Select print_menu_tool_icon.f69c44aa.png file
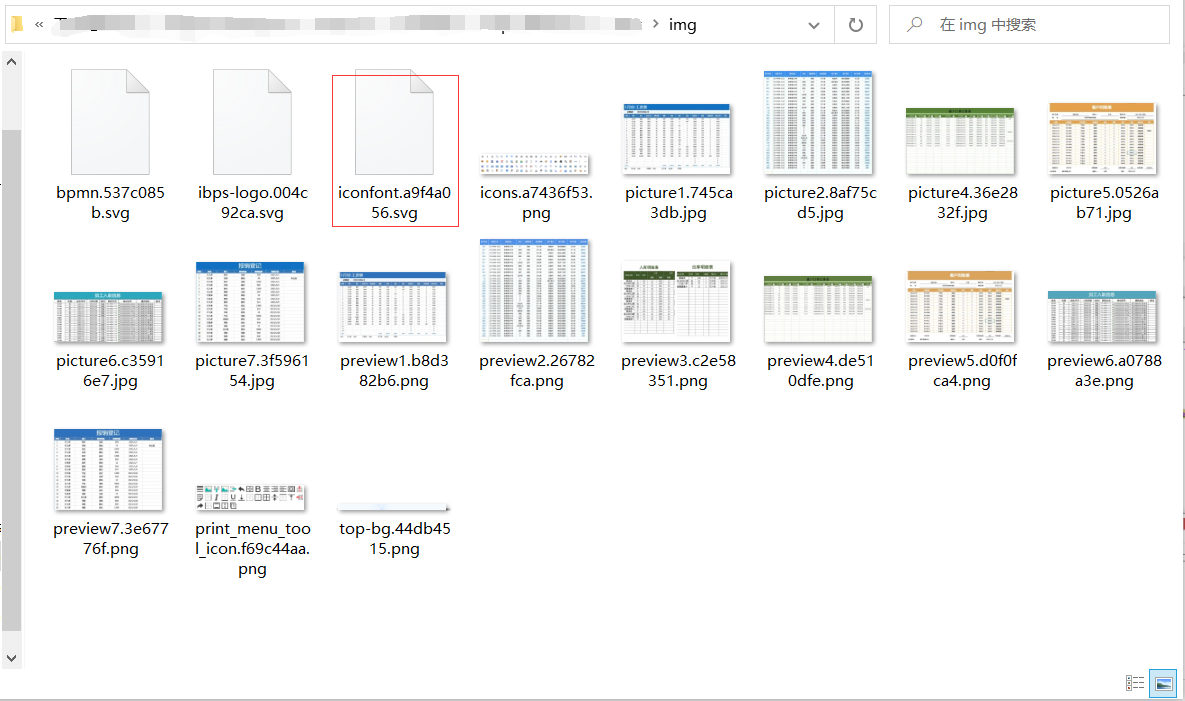Image resolution: width=1185 pixels, height=701 pixels. tap(252, 497)
